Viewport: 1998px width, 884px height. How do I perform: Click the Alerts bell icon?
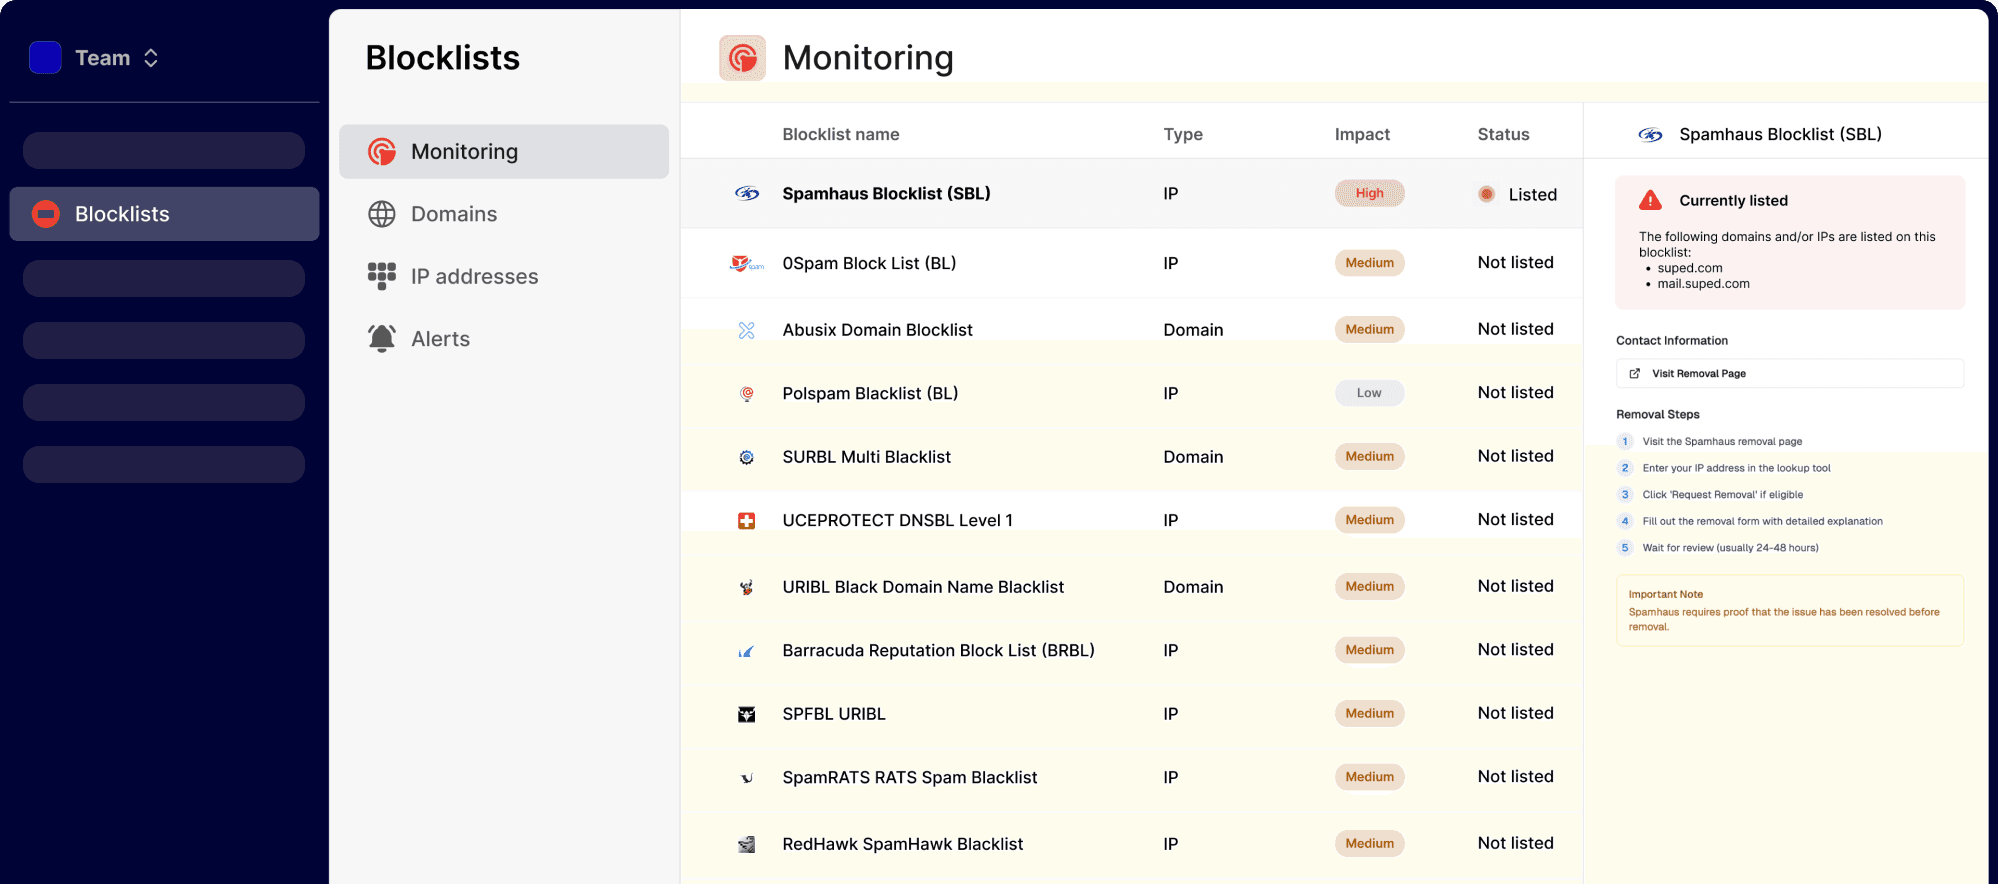coord(382,339)
